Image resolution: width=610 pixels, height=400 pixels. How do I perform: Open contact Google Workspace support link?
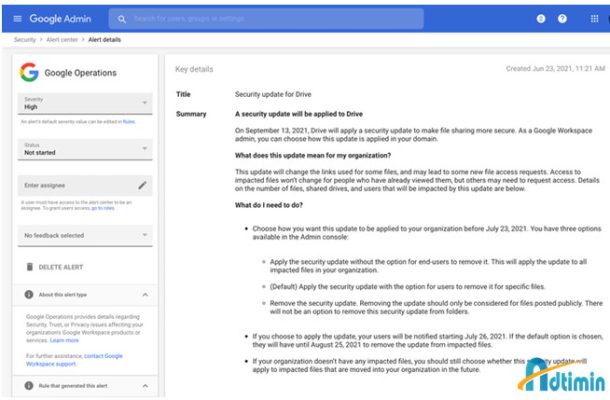[x=74, y=360]
